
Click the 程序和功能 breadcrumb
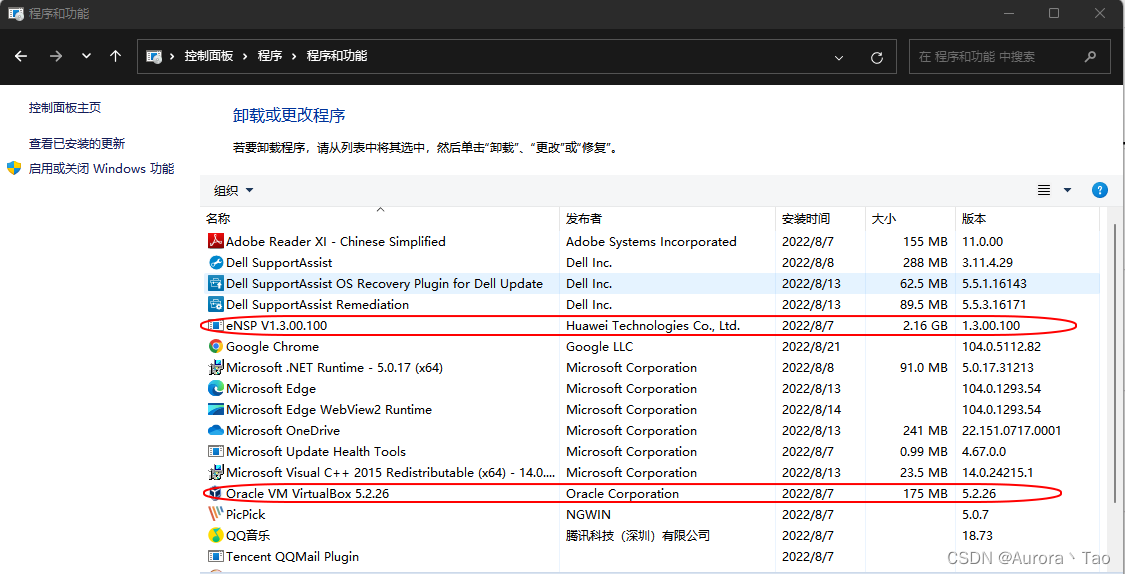[x=337, y=56]
